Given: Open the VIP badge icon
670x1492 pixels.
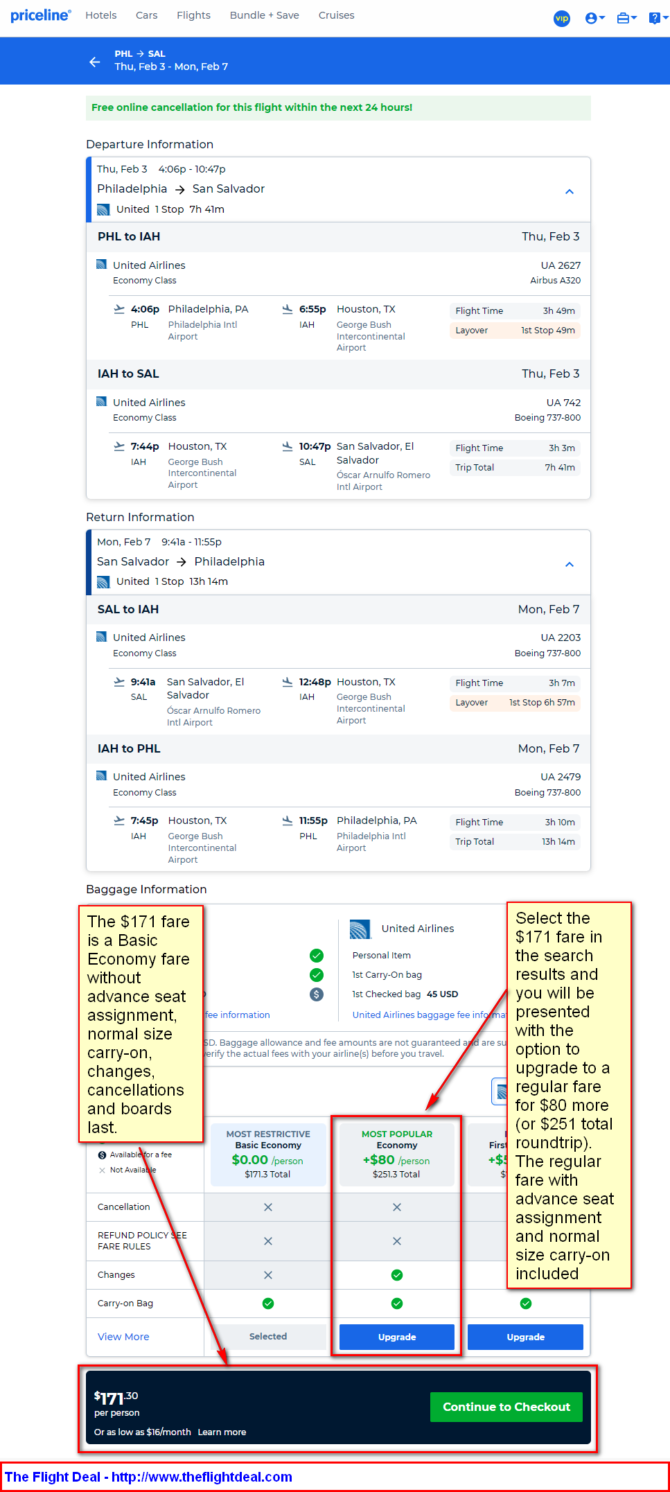Looking at the screenshot, I should (x=561, y=18).
